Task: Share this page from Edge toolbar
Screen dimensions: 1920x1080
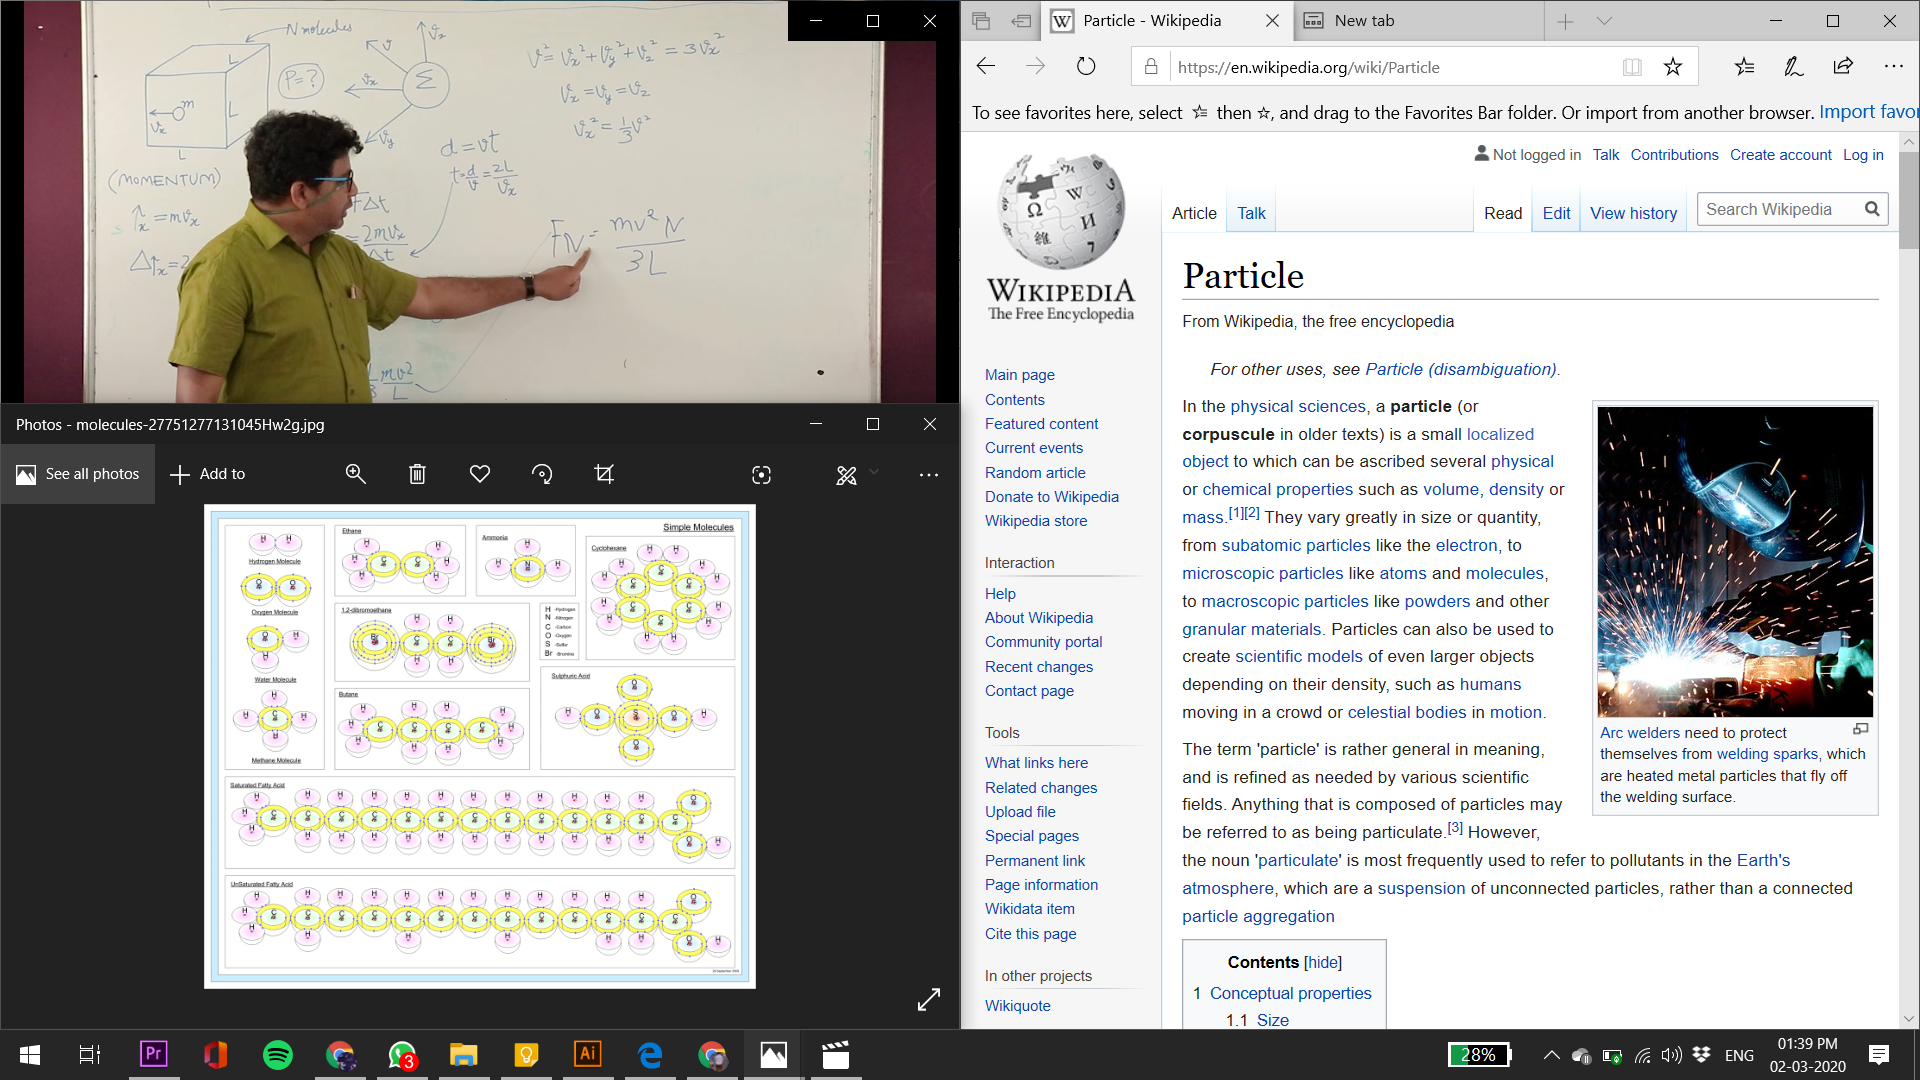Action: (x=1843, y=67)
